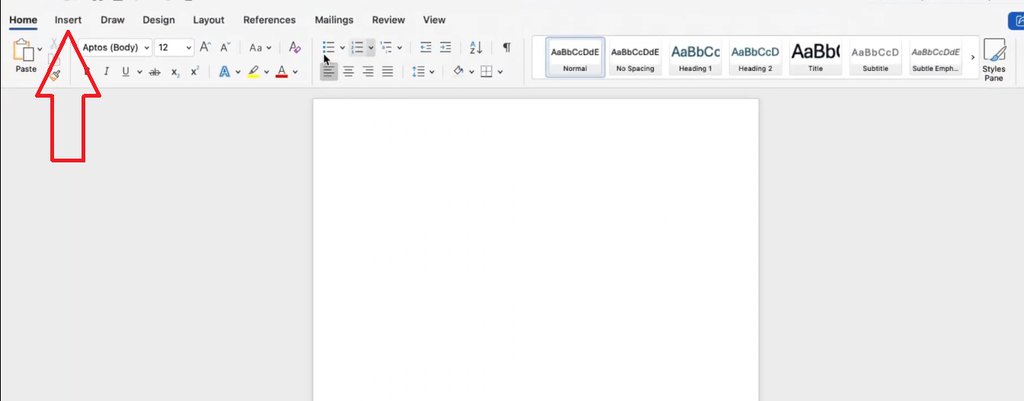Click inside the blank document page
Image resolution: width=1024 pixels, height=401 pixels.
536,249
